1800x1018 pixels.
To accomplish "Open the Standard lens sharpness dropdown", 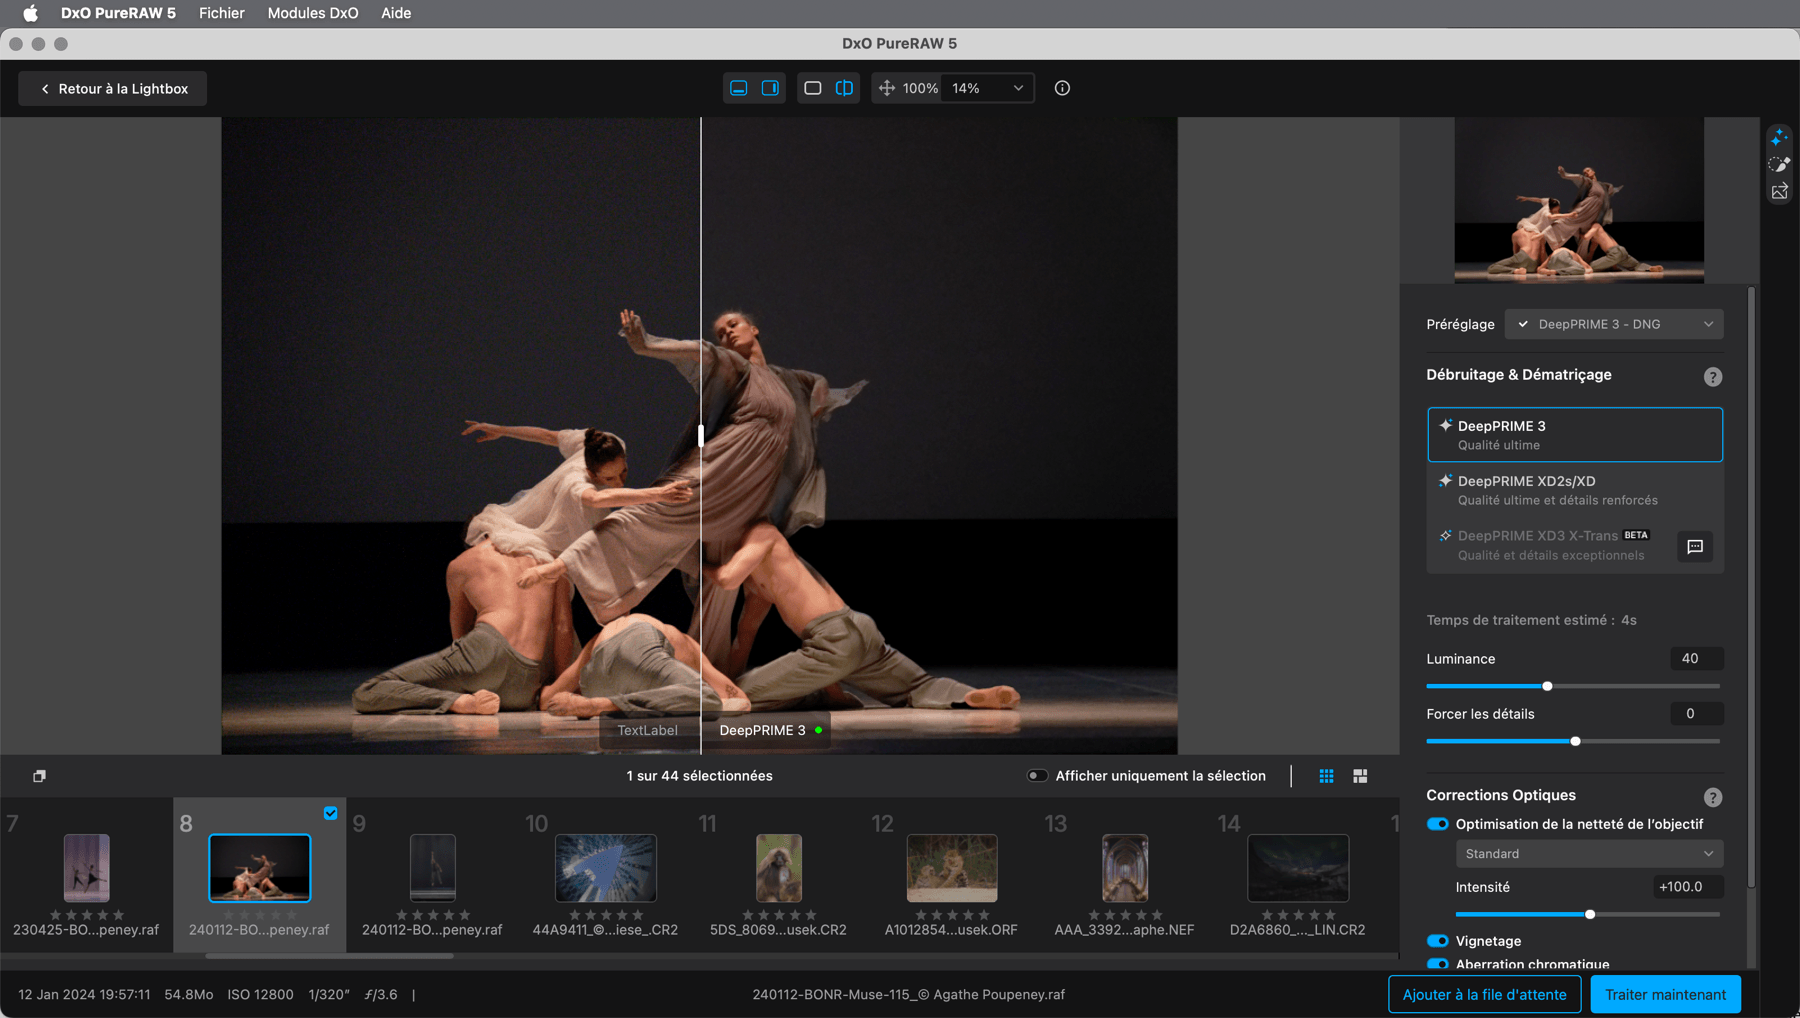I will (1589, 854).
